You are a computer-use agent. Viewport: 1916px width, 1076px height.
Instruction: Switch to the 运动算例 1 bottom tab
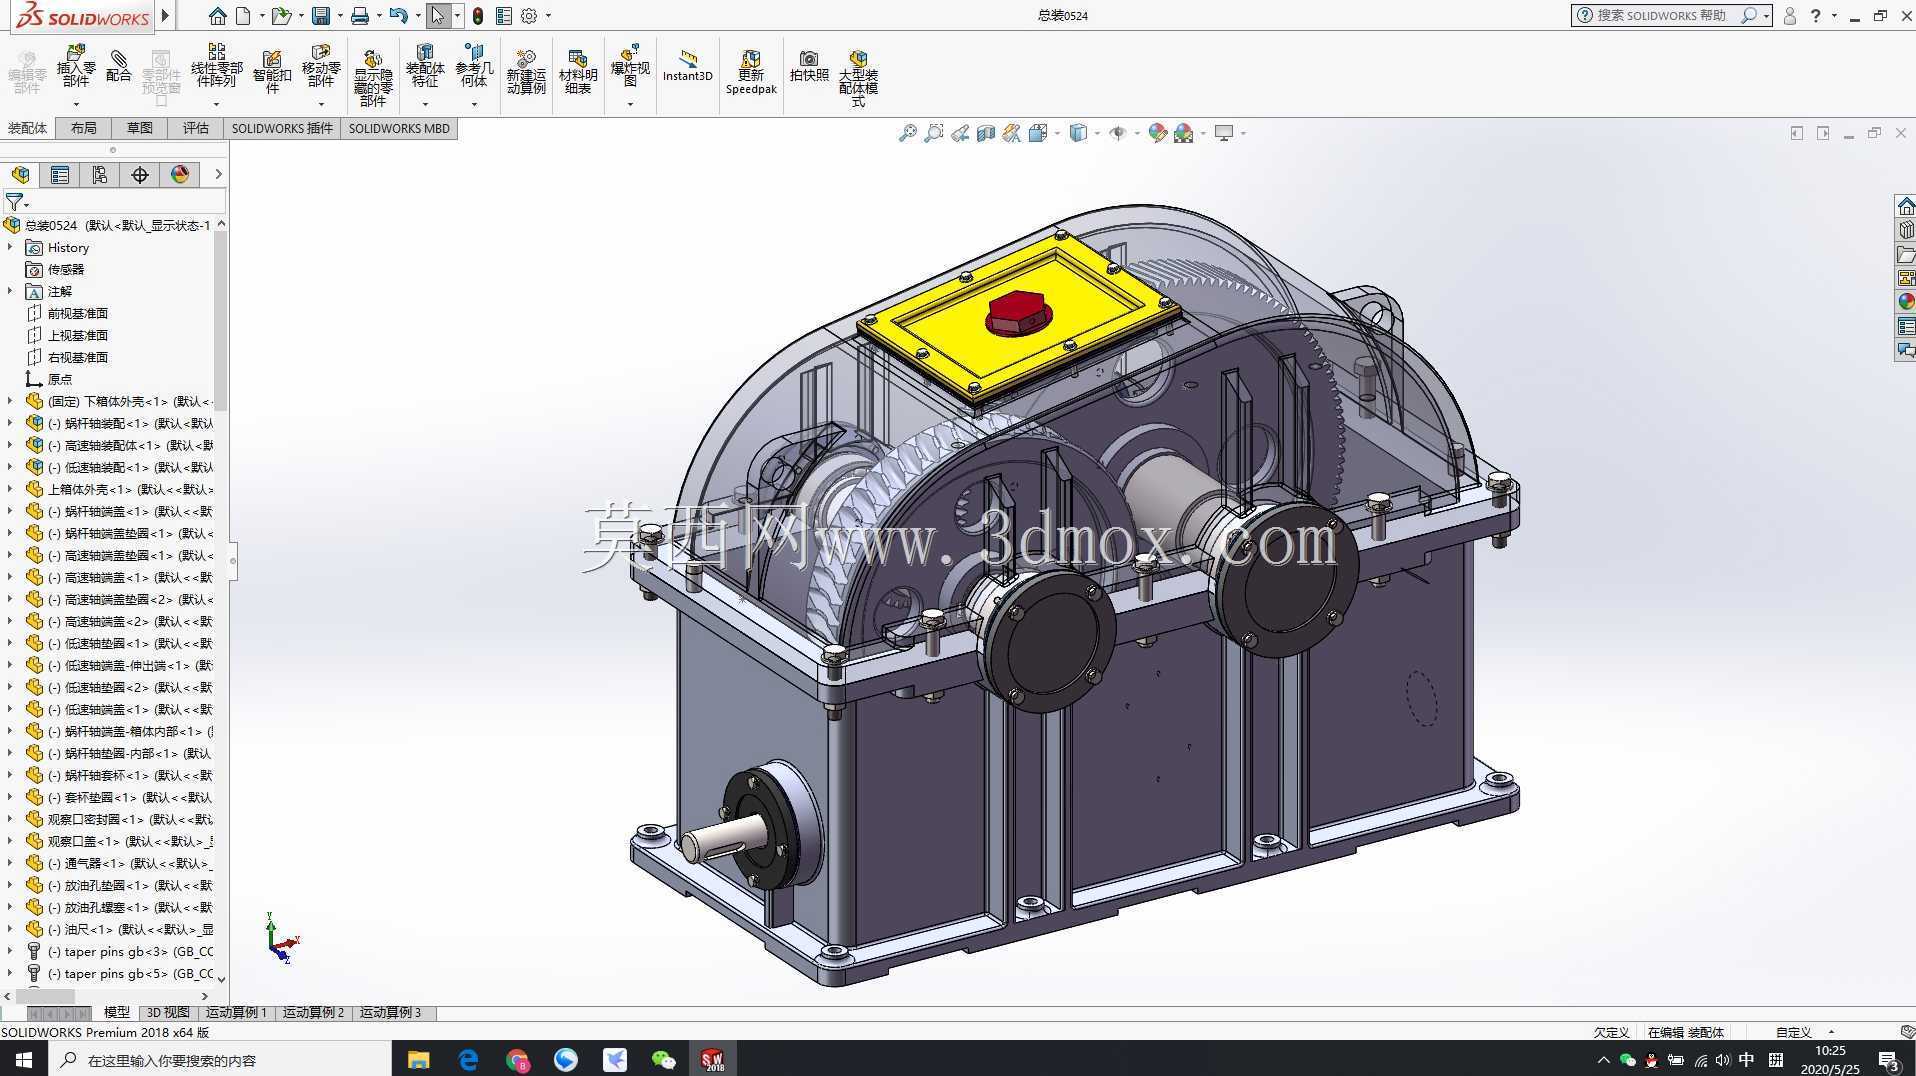click(x=236, y=1013)
